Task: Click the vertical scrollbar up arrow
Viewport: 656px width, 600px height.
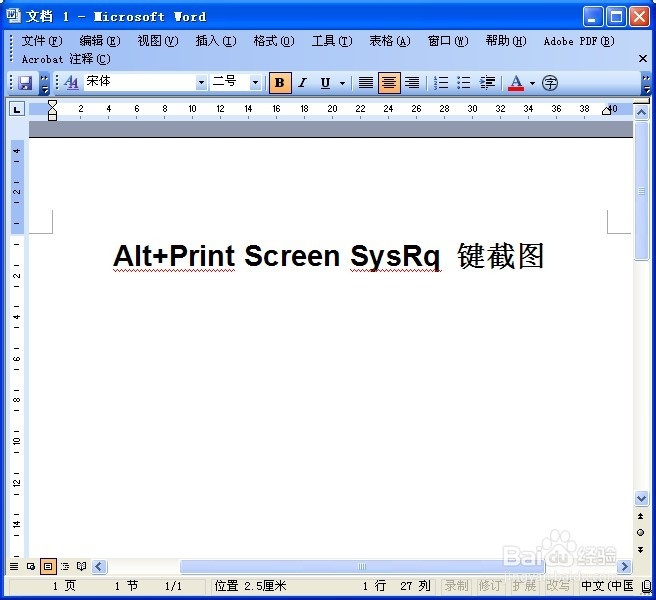Action: pyautogui.click(x=641, y=112)
